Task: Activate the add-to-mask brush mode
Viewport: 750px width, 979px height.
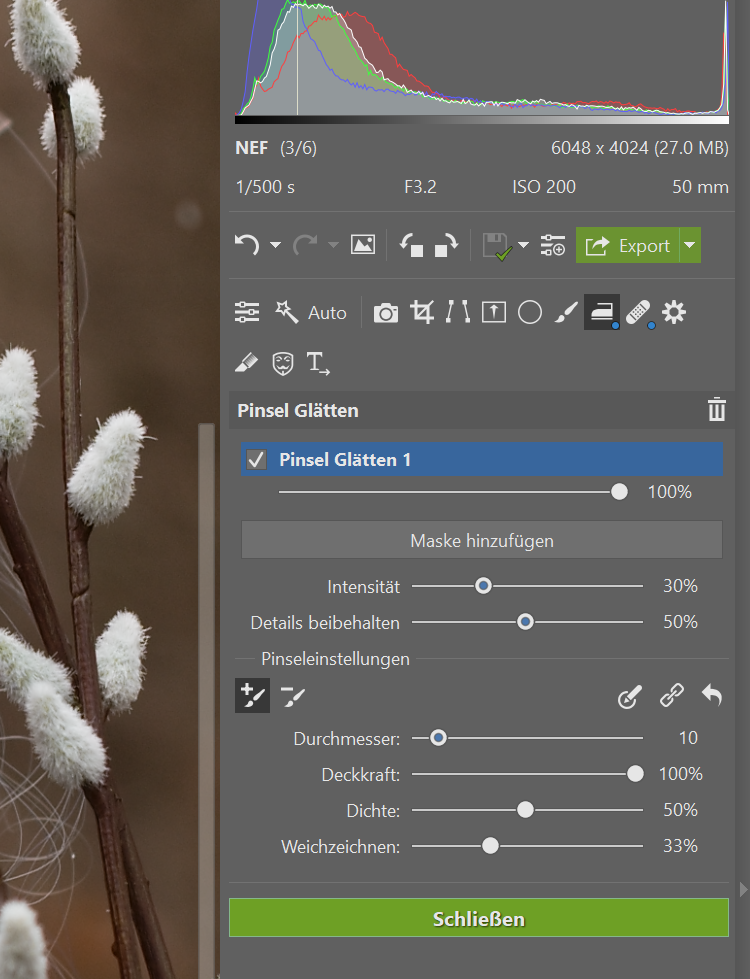Action: (252, 696)
